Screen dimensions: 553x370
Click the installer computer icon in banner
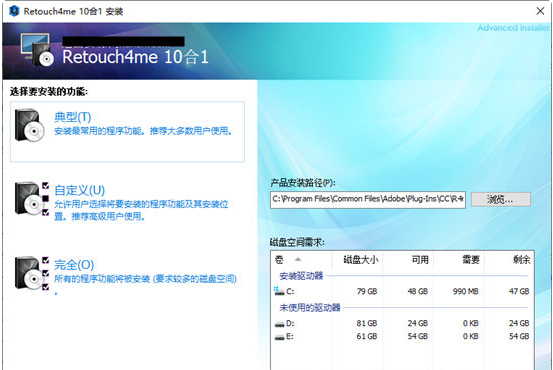coord(37,50)
